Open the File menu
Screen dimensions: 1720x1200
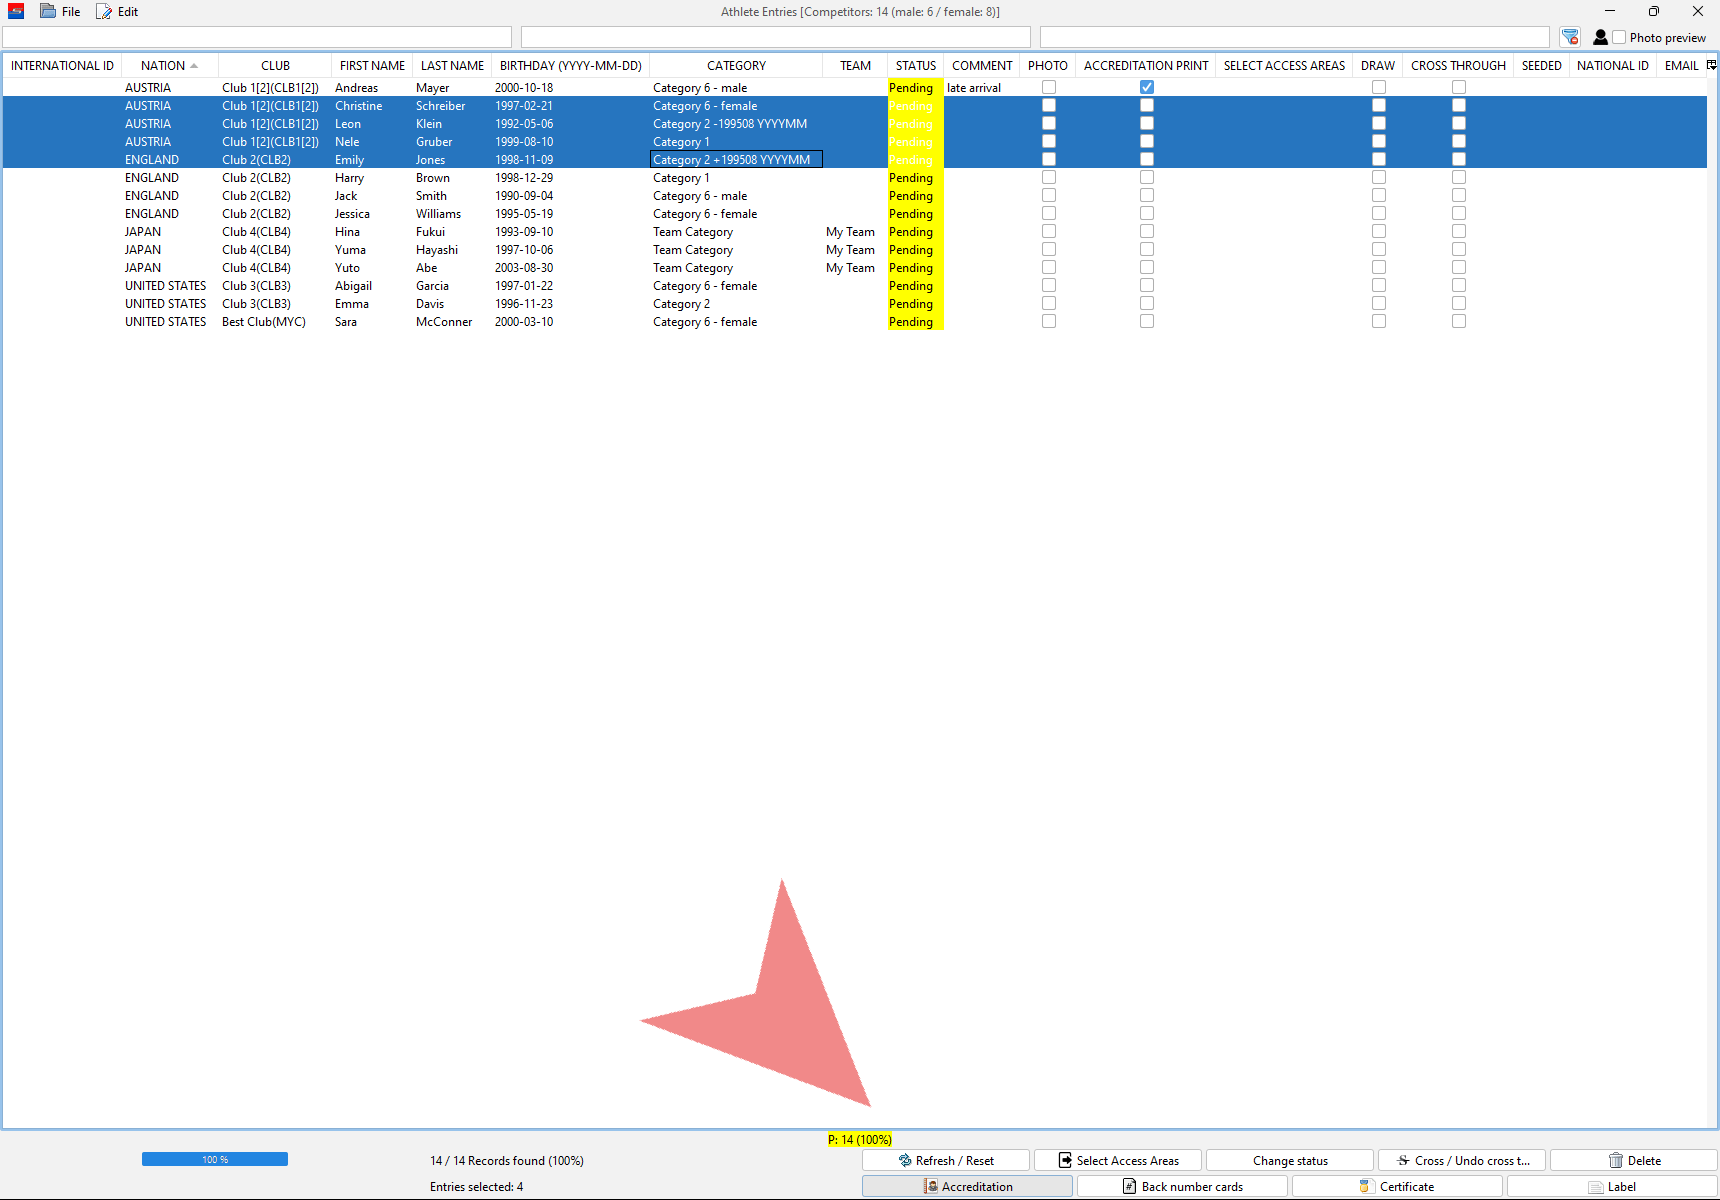coord(61,12)
